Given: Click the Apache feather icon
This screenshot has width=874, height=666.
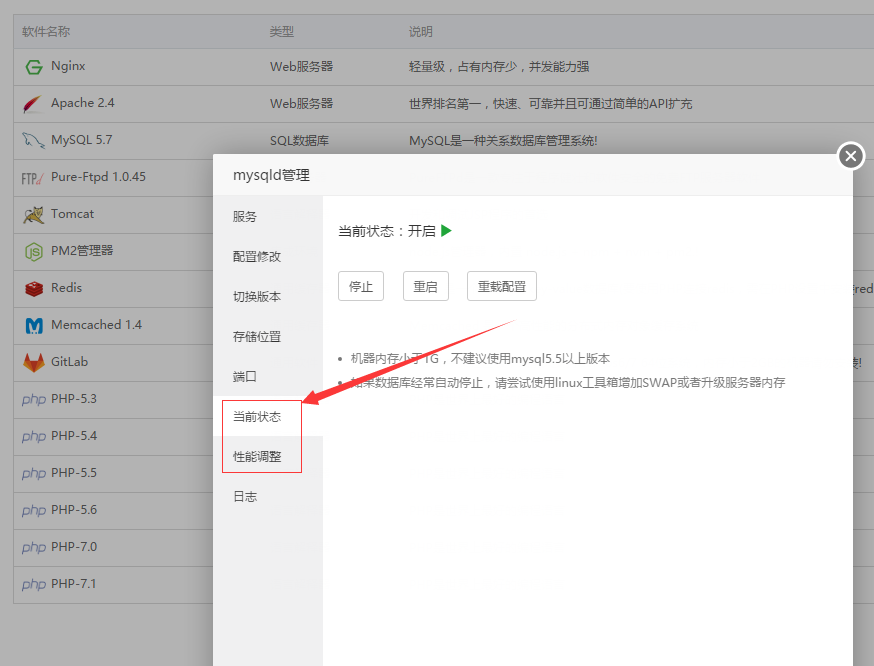Looking at the screenshot, I should click(32, 104).
